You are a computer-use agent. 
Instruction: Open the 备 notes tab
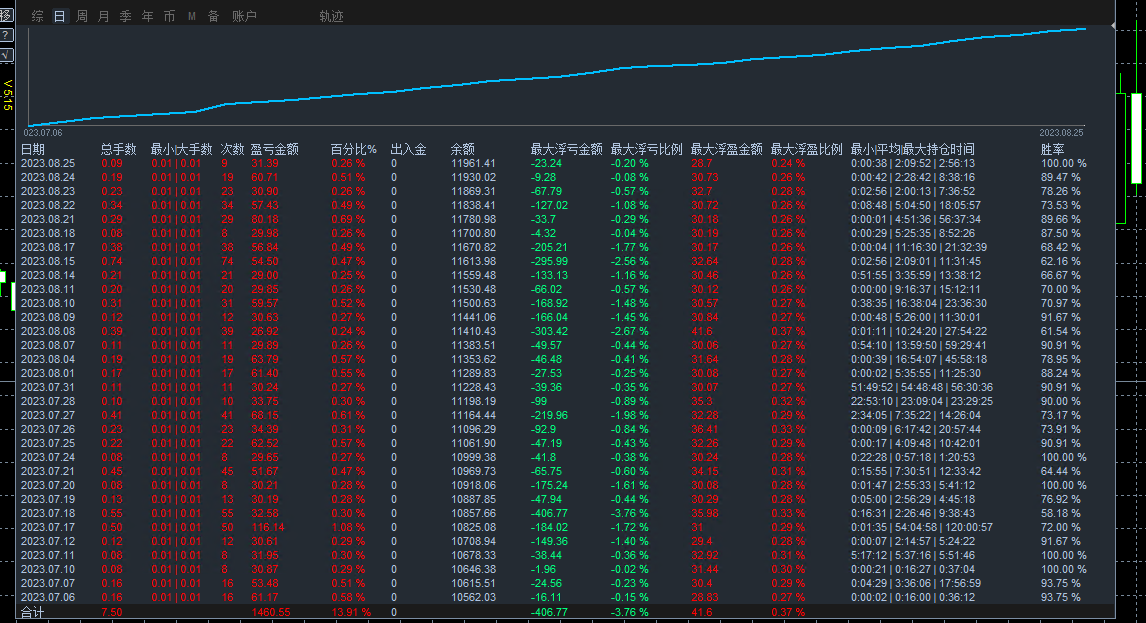pos(213,16)
